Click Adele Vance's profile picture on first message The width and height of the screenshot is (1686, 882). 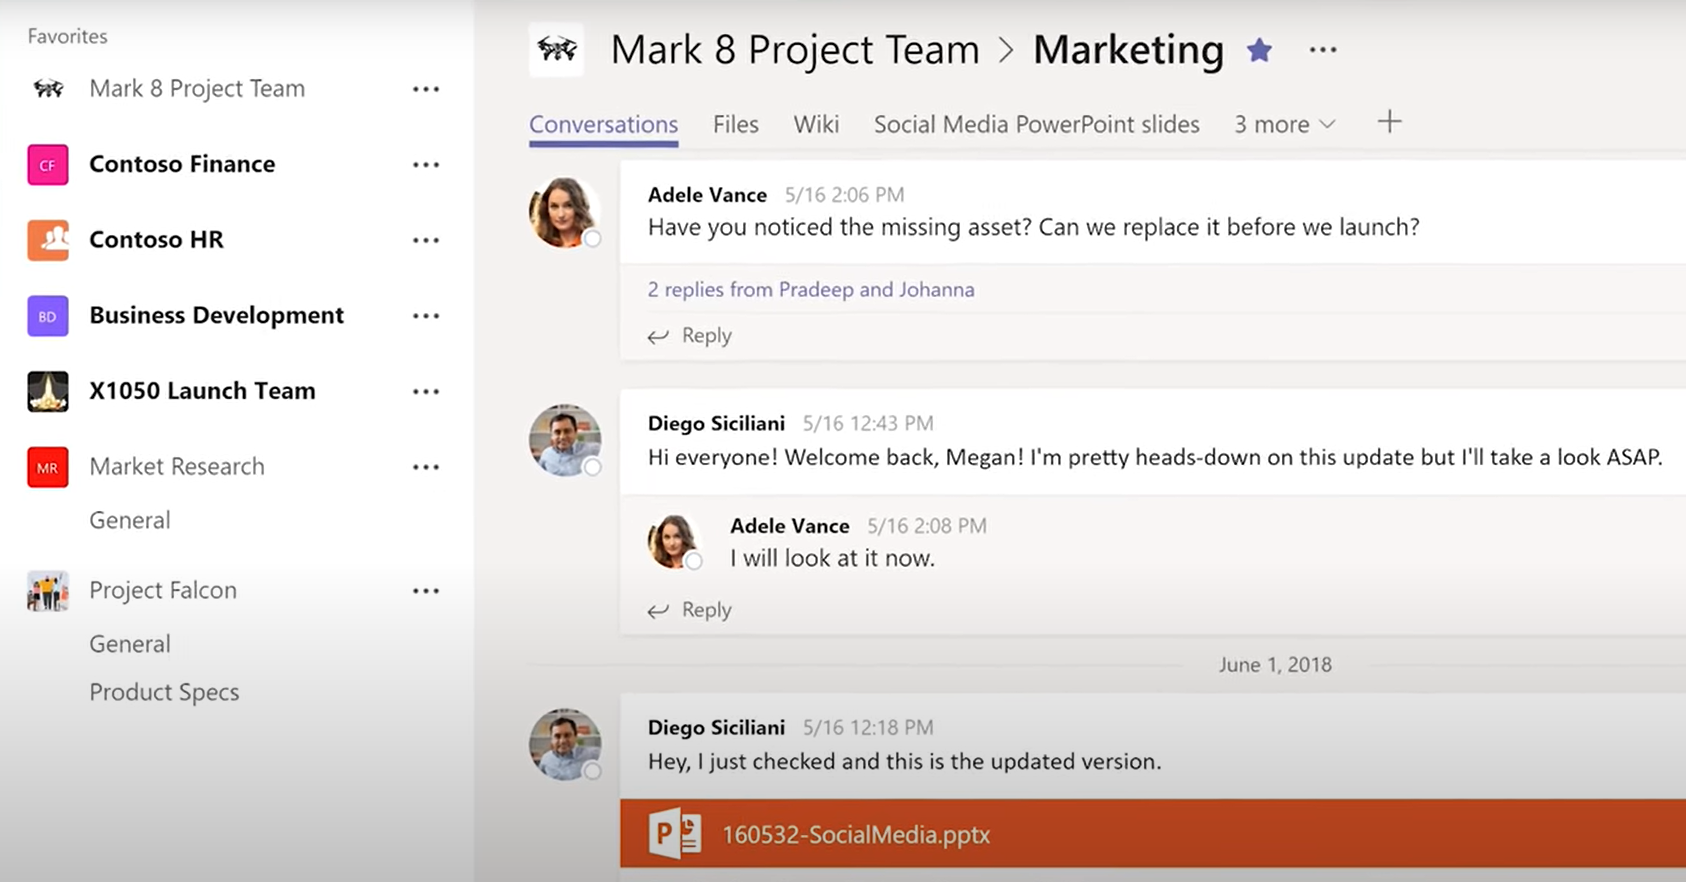(564, 212)
